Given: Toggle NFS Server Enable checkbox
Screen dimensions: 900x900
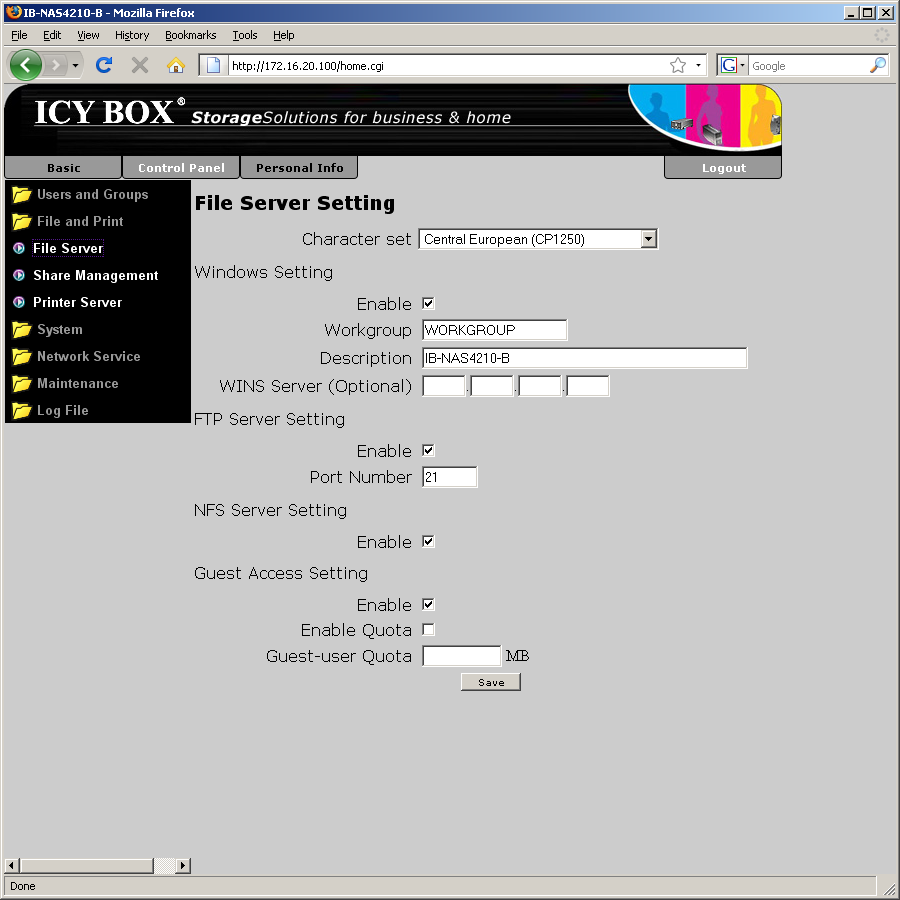Looking at the screenshot, I should click(x=428, y=541).
